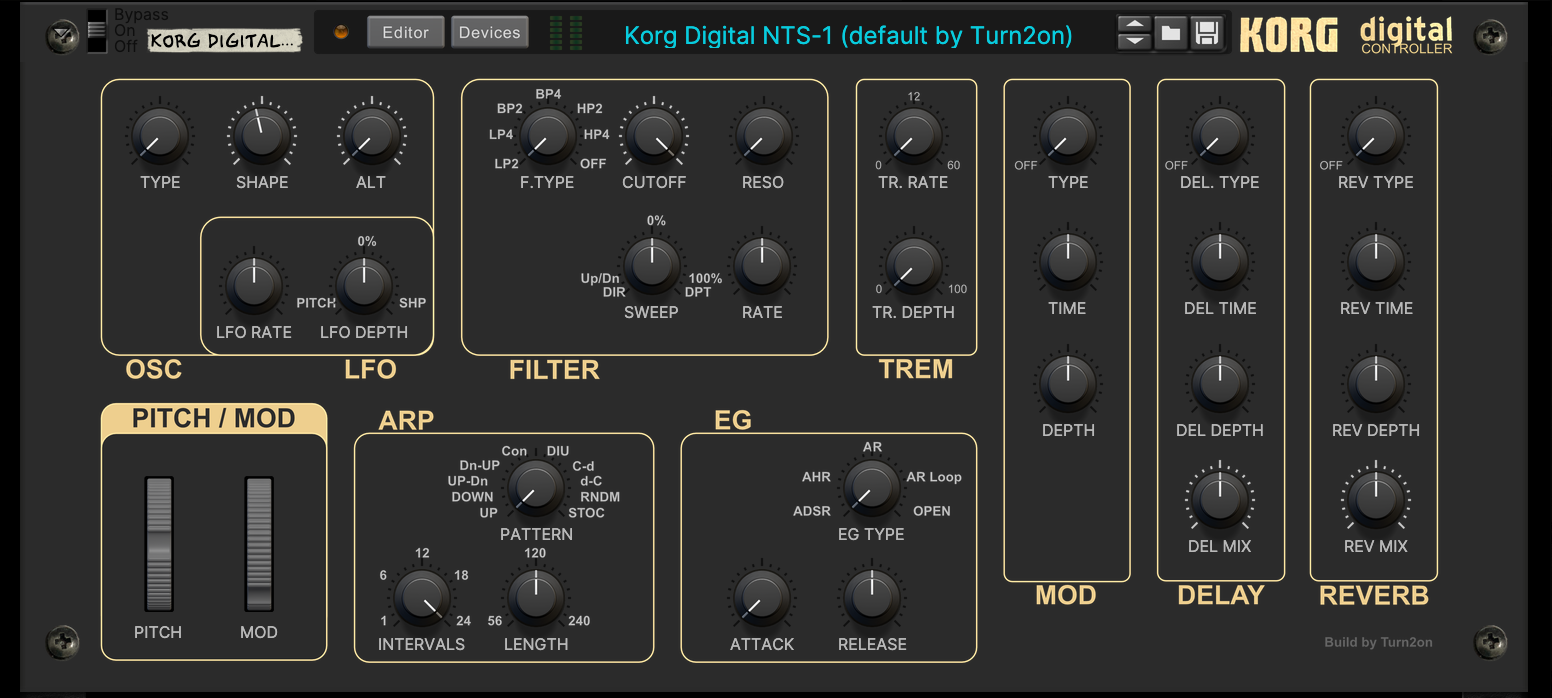Viewport: 1552px width, 698px height.
Task: Open a preset file with the folder icon
Action: 1170,33
